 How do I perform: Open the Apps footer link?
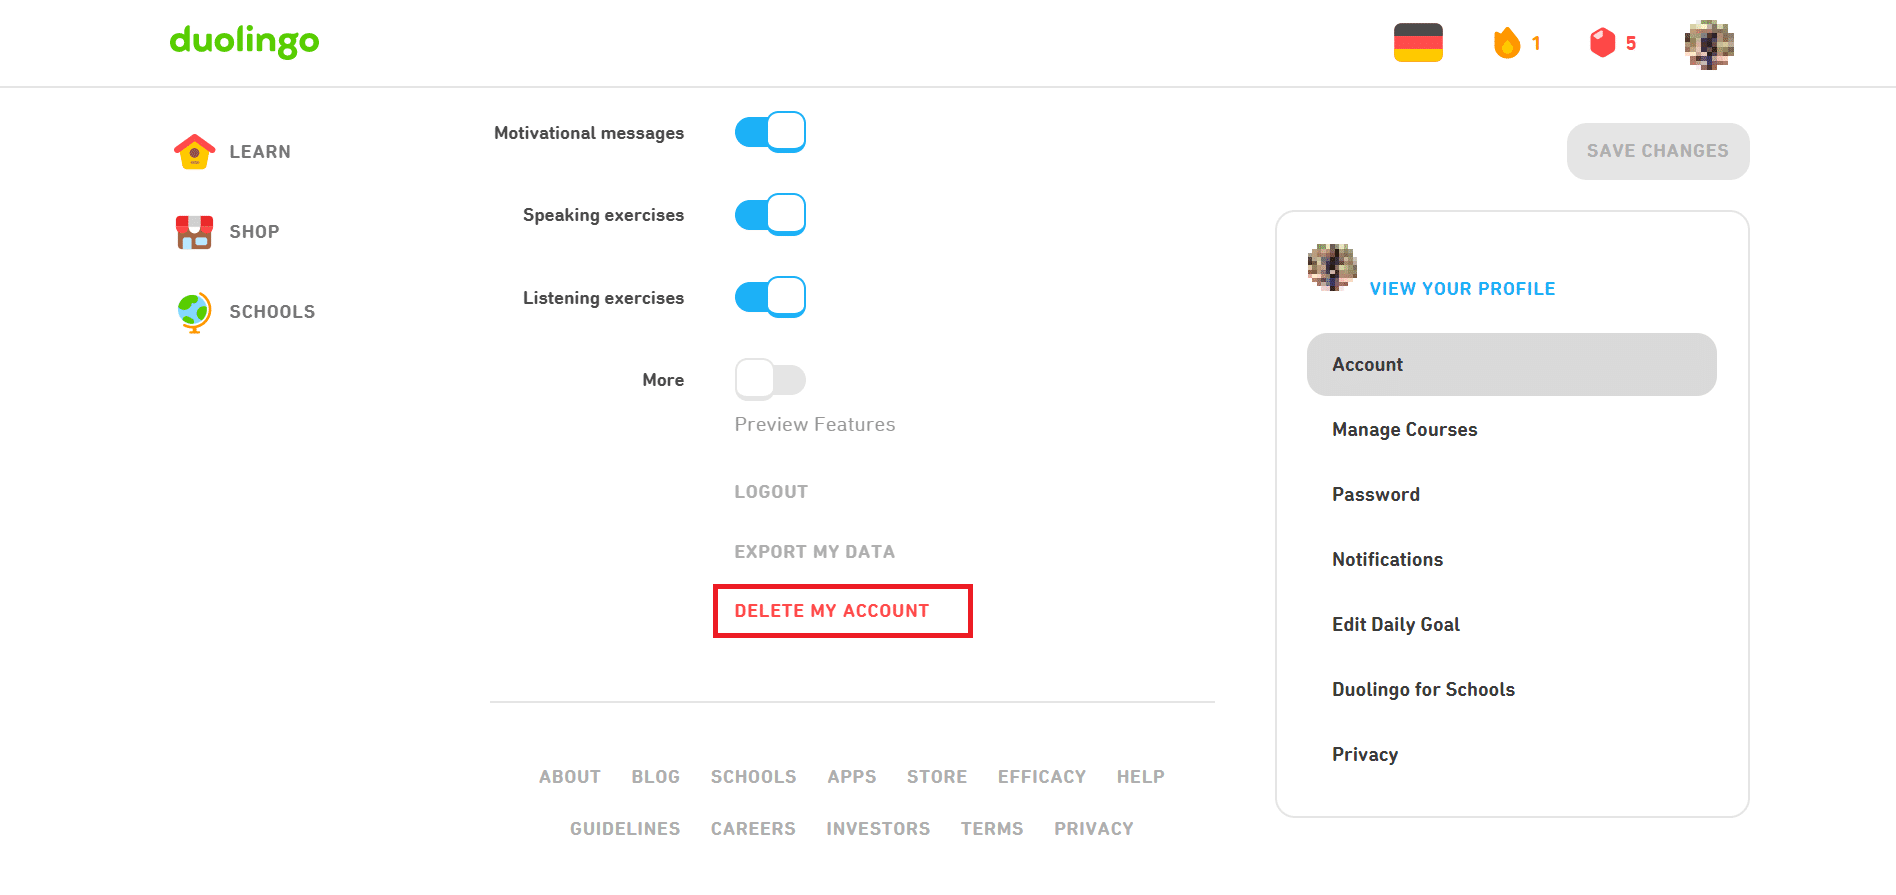[x=852, y=777]
